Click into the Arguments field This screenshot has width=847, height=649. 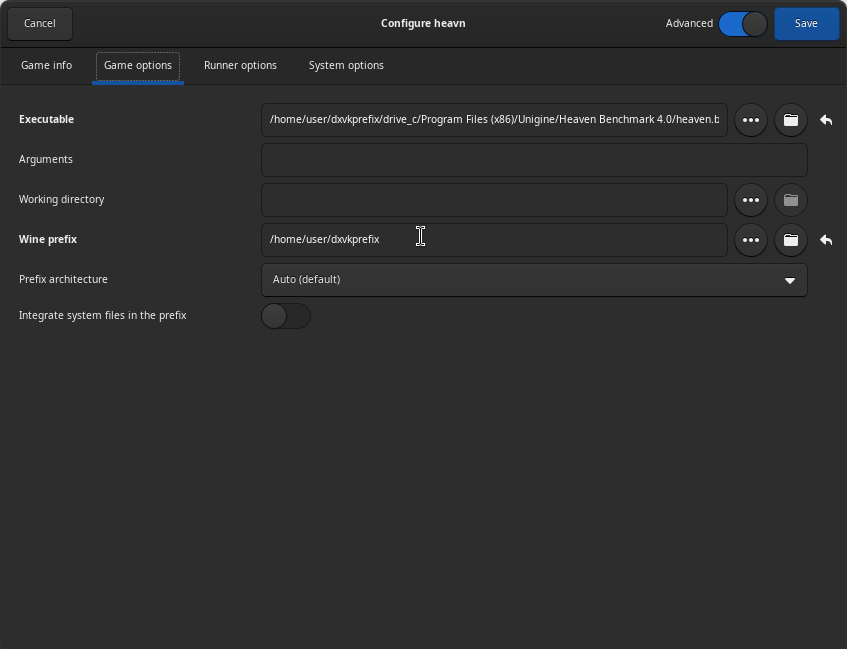pos(534,160)
